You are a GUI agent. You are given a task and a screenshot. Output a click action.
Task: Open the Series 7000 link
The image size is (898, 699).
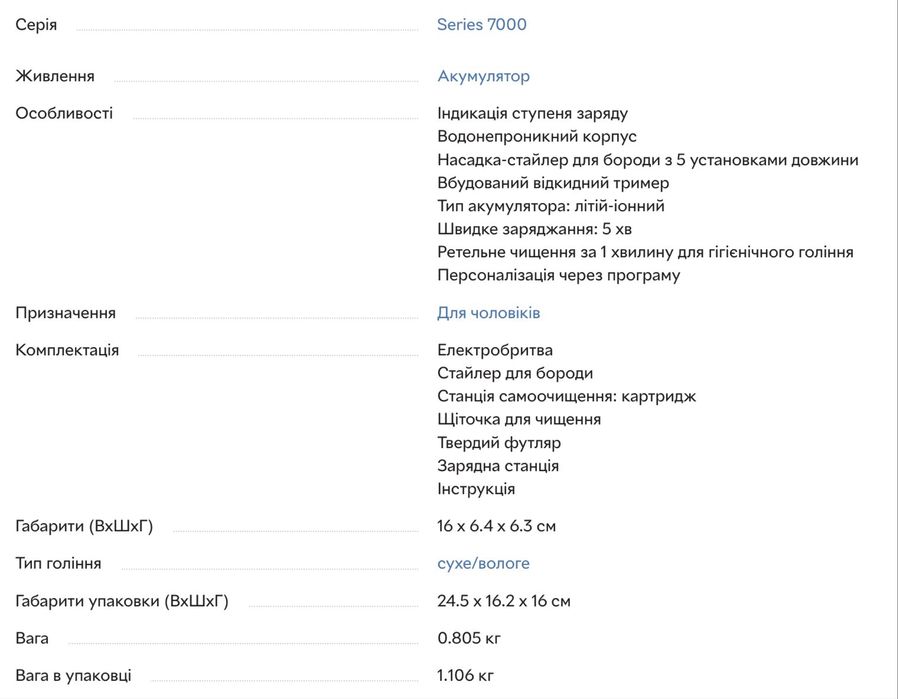tap(481, 24)
